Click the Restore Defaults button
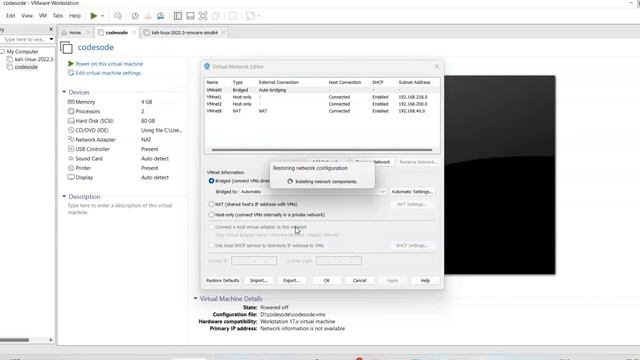 tap(222, 281)
